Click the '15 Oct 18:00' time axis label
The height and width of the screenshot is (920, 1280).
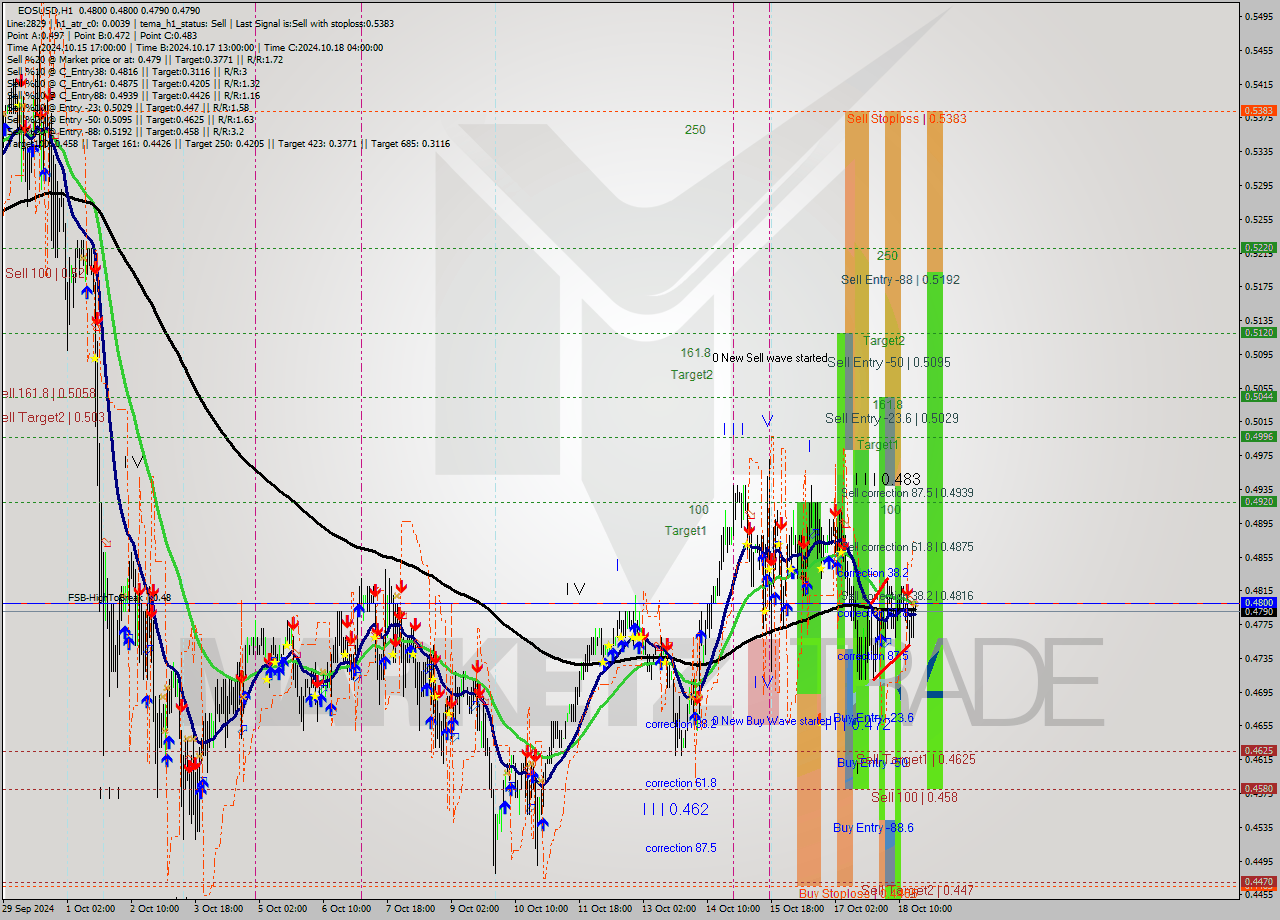click(797, 909)
